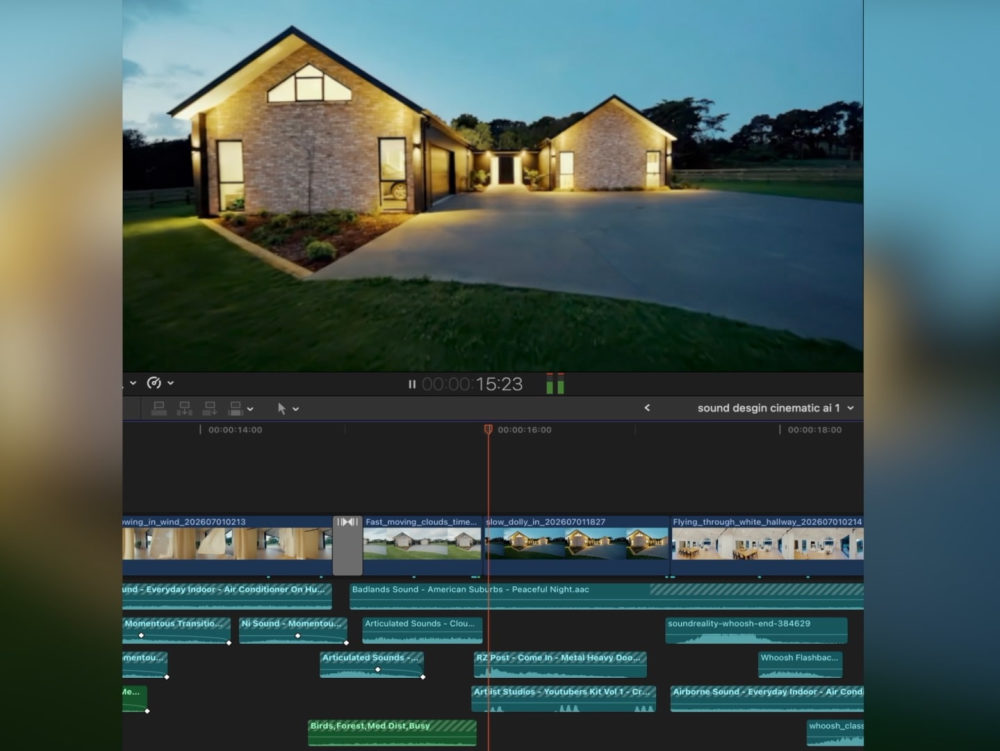
Task: Expand the chevron beside the retime gauge
Action: [x=171, y=383]
